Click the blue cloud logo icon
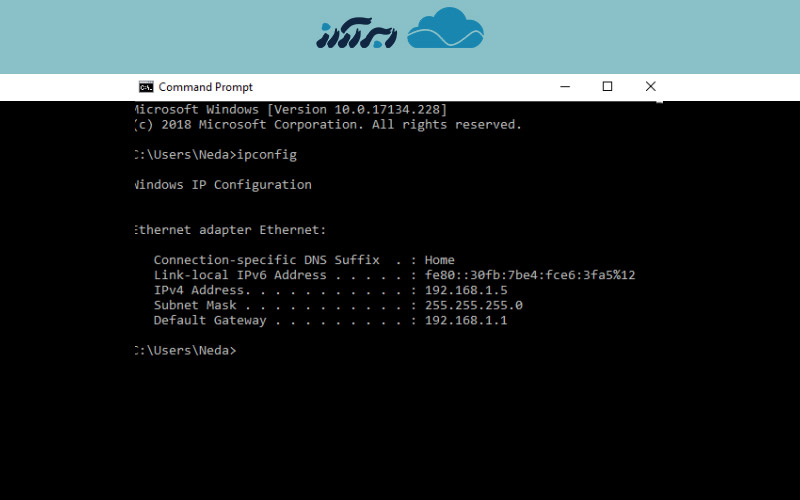Screen dimensions: 800x500 click(446, 29)
